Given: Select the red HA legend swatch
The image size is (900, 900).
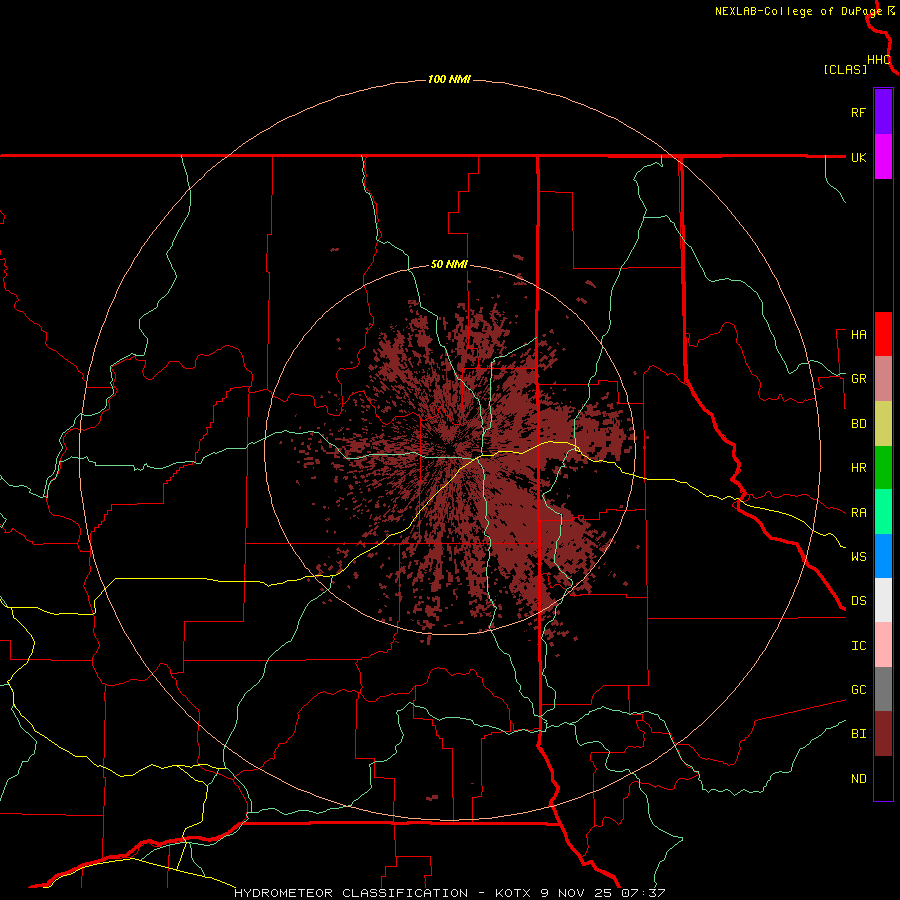Looking at the screenshot, I should point(883,334).
